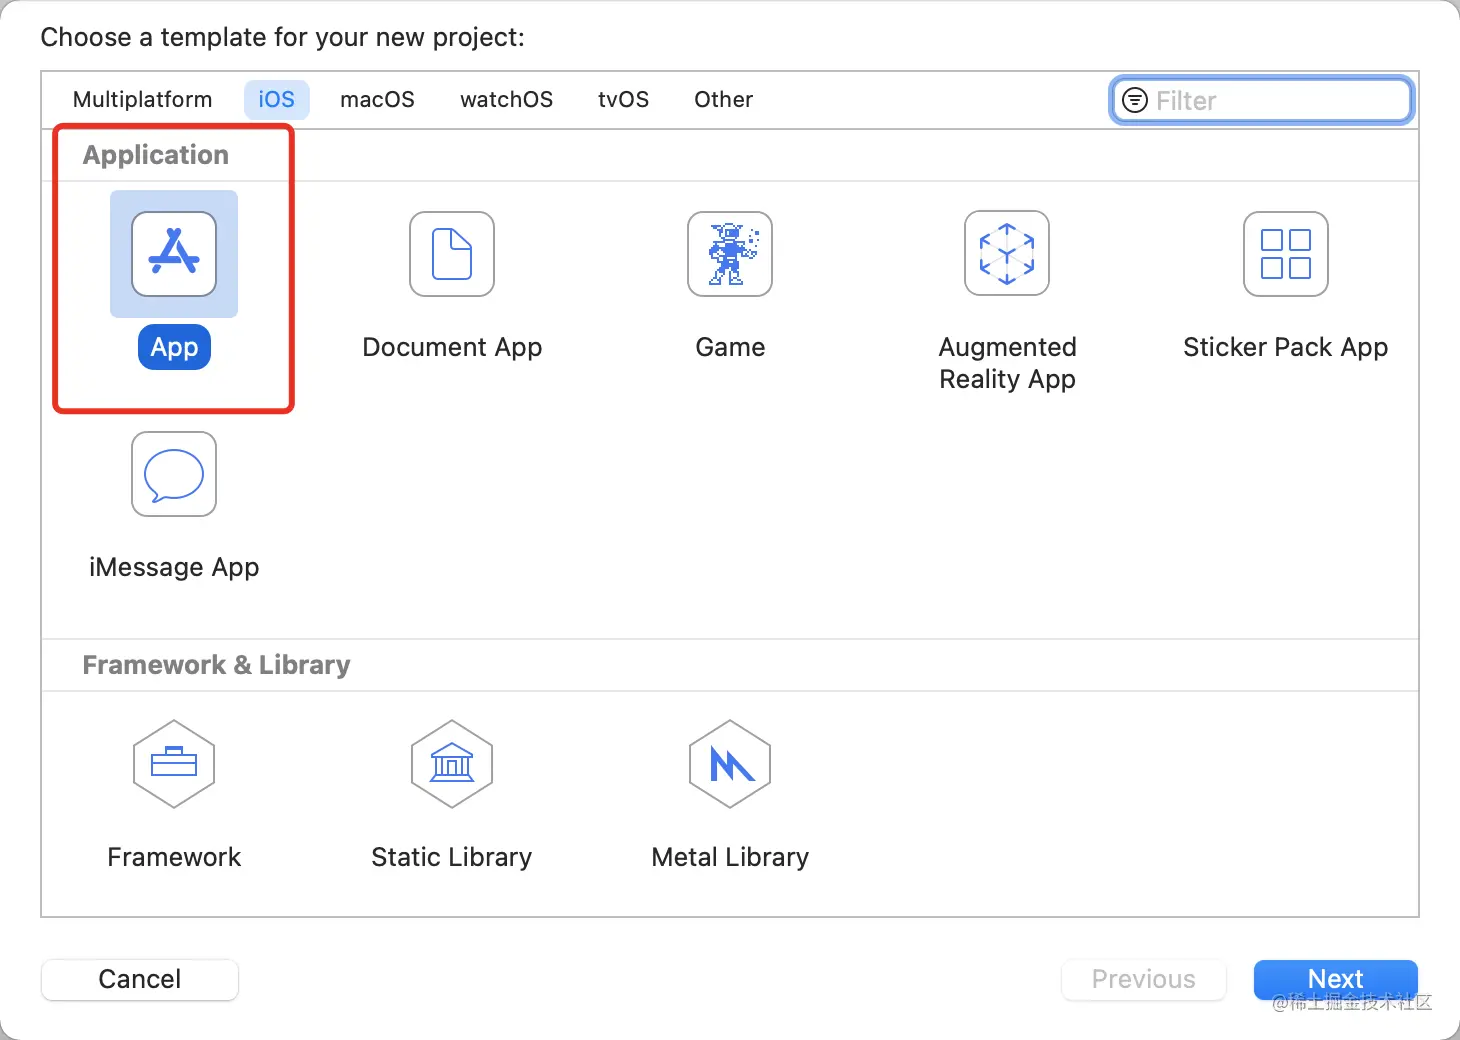Screen dimensions: 1460x1040
Task: Click the filter icon in search field
Action: click(1135, 100)
